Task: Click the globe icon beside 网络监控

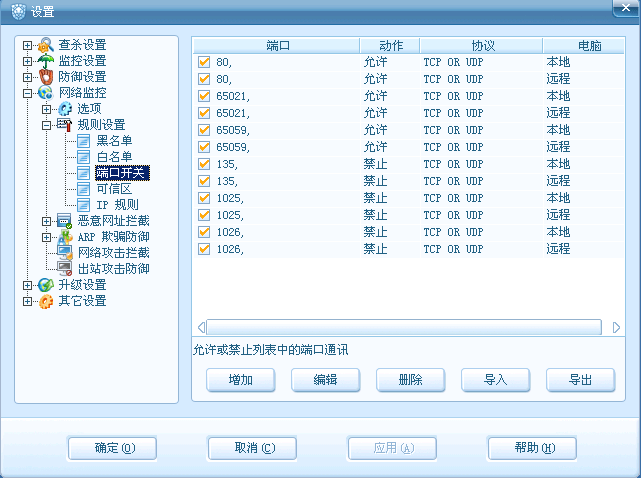Action: tap(46, 93)
